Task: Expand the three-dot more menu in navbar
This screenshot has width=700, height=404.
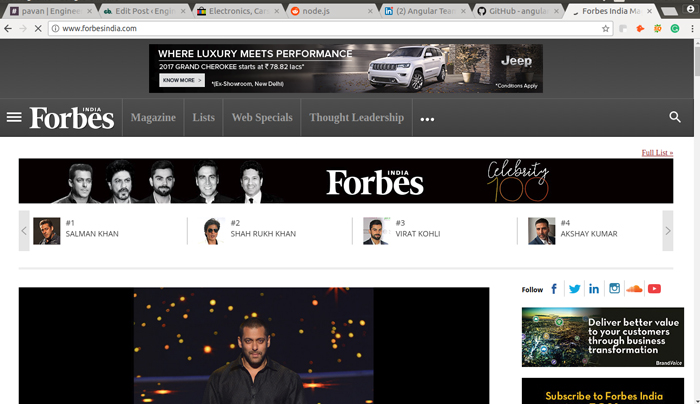Action: point(427,119)
